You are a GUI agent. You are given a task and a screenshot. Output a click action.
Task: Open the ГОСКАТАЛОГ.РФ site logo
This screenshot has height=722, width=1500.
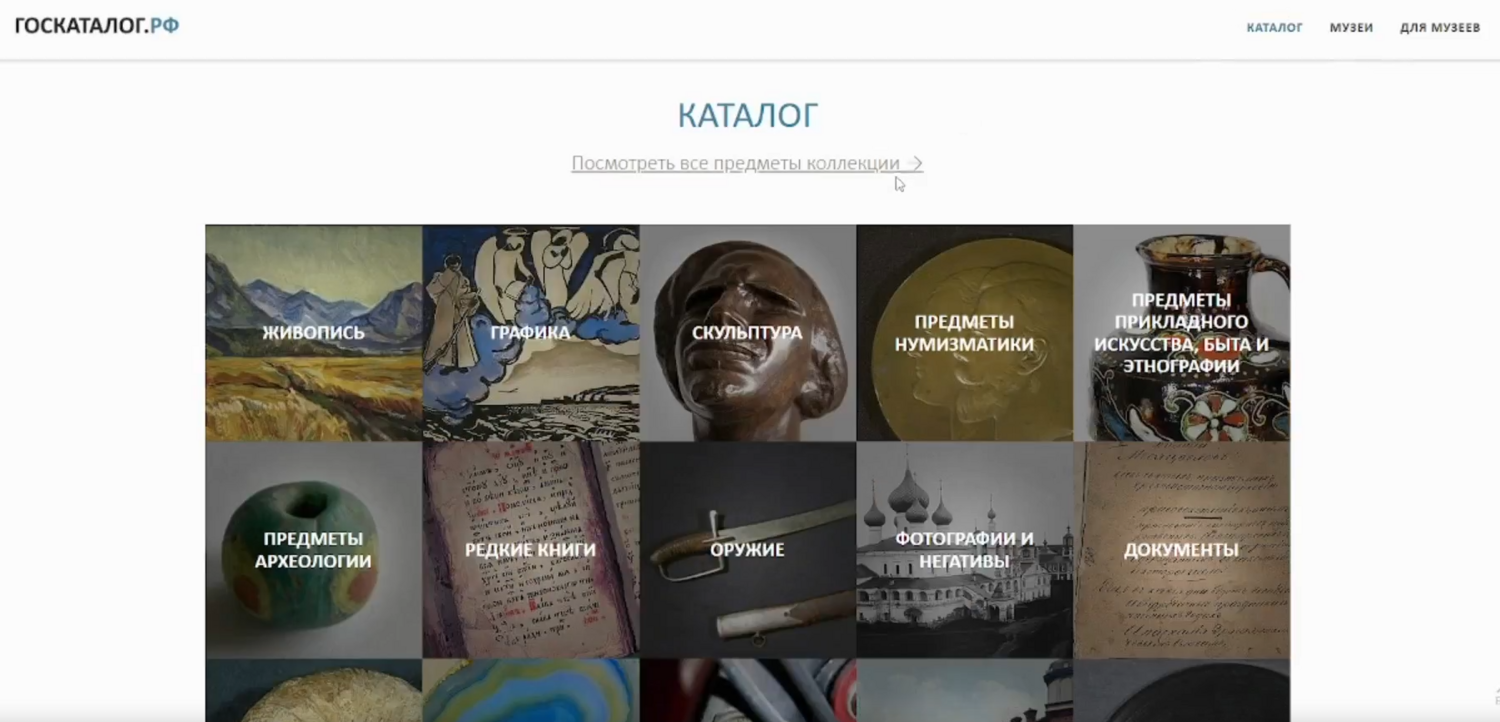tap(97, 26)
